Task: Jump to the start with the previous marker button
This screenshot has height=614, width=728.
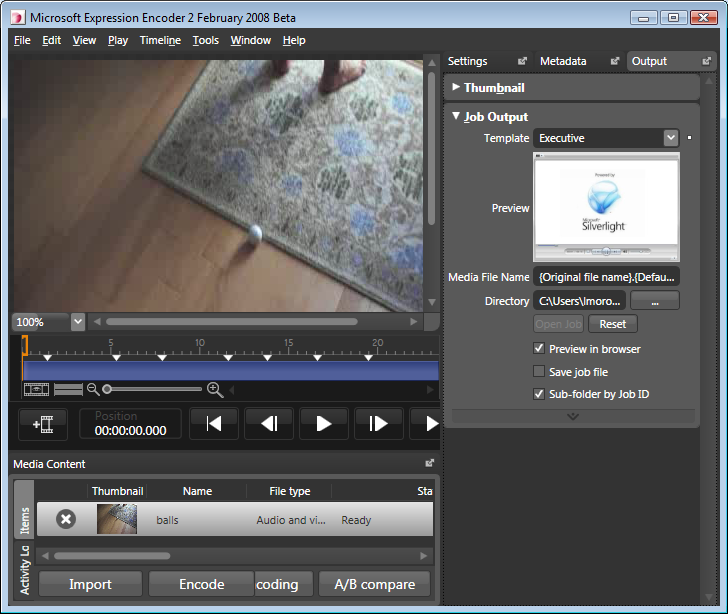Action: point(214,424)
